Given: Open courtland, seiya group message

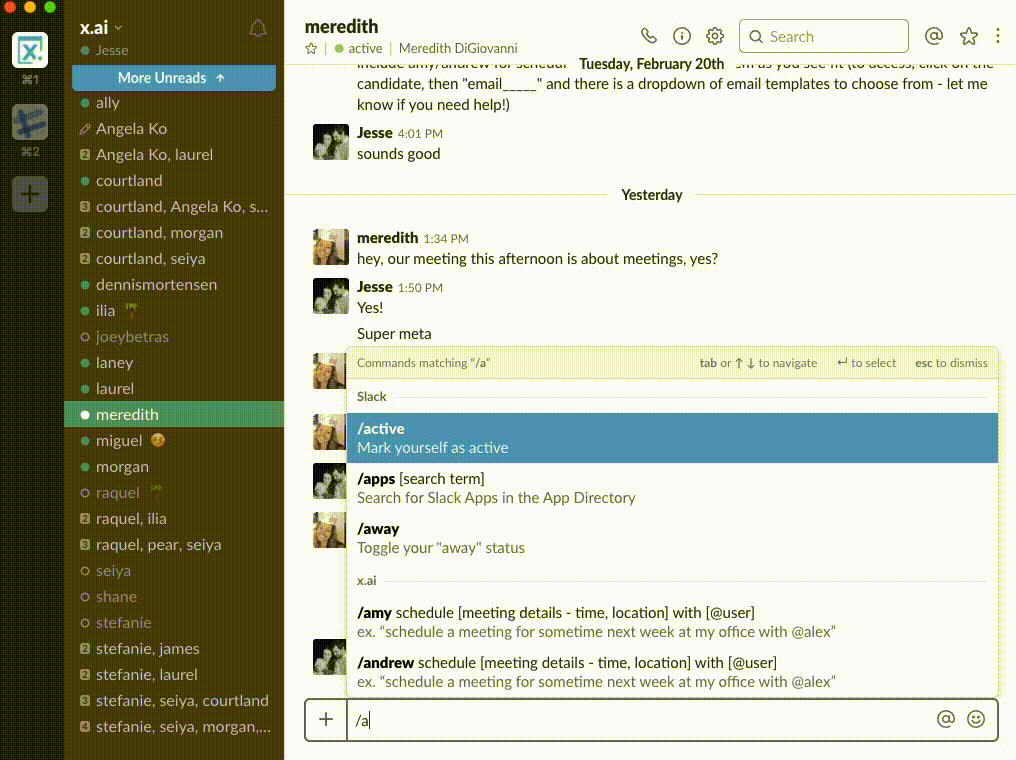Looking at the screenshot, I should point(174,259).
